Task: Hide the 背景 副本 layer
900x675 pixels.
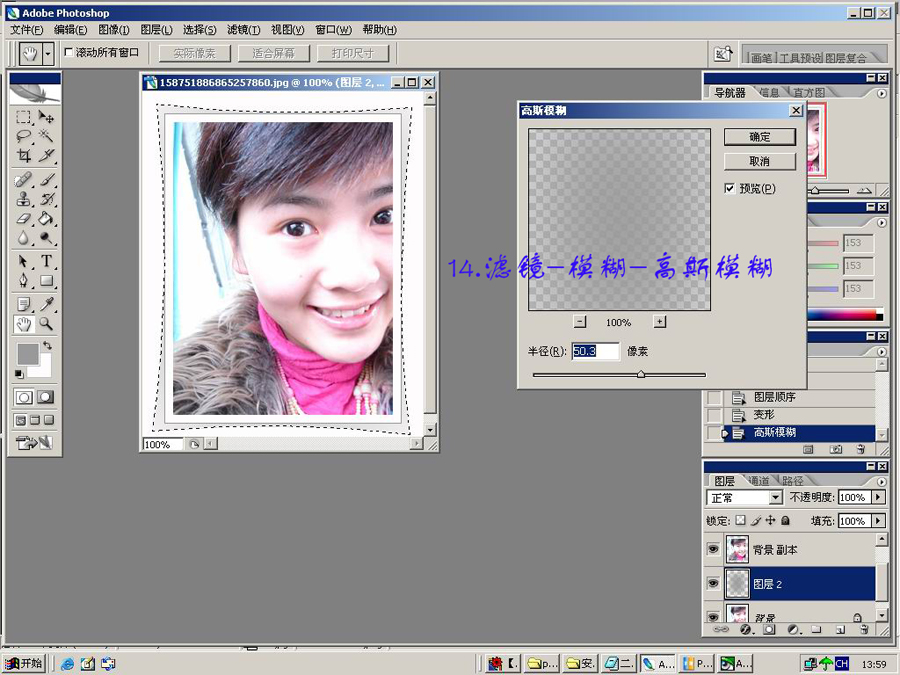Action: pyautogui.click(x=713, y=549)
